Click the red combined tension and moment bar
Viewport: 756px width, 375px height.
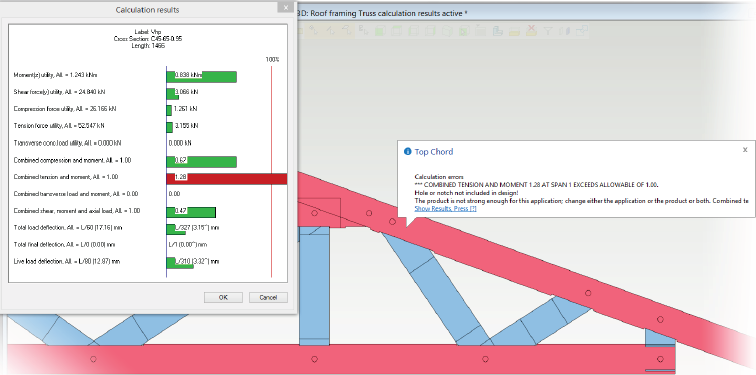click(227, 179)
